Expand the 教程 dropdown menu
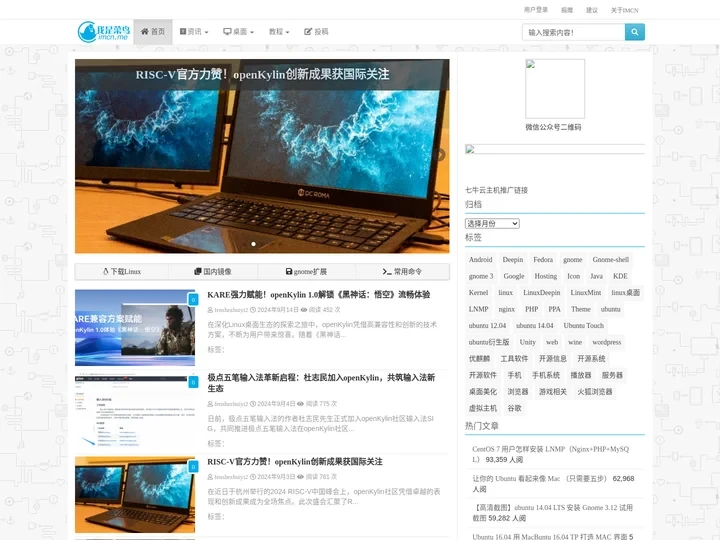720x540 pixels. 279,32
